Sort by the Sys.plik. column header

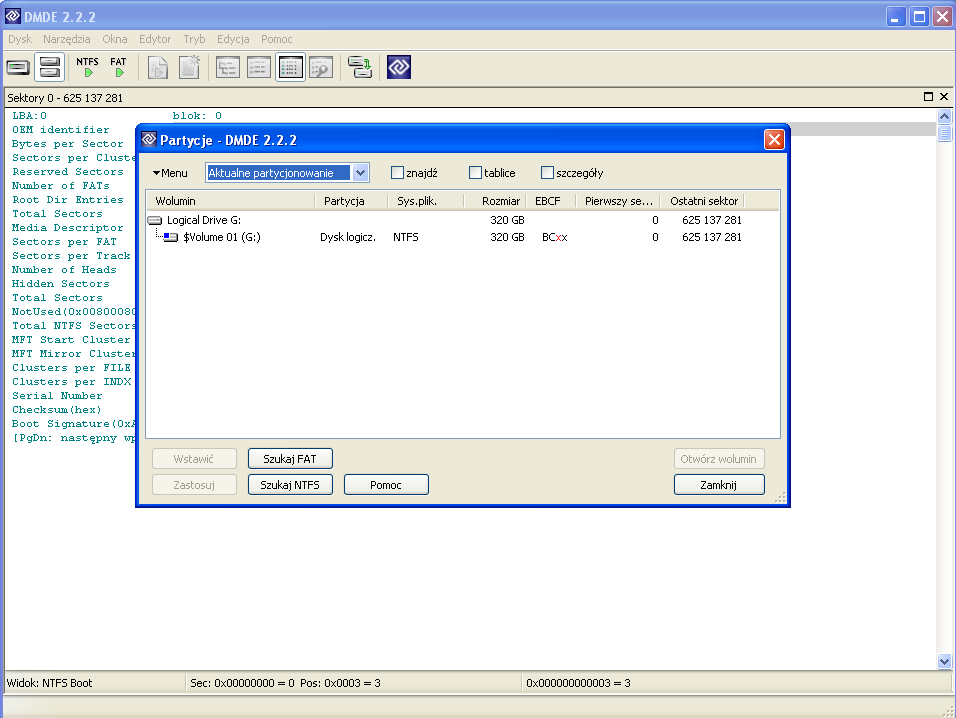point(426,201)
